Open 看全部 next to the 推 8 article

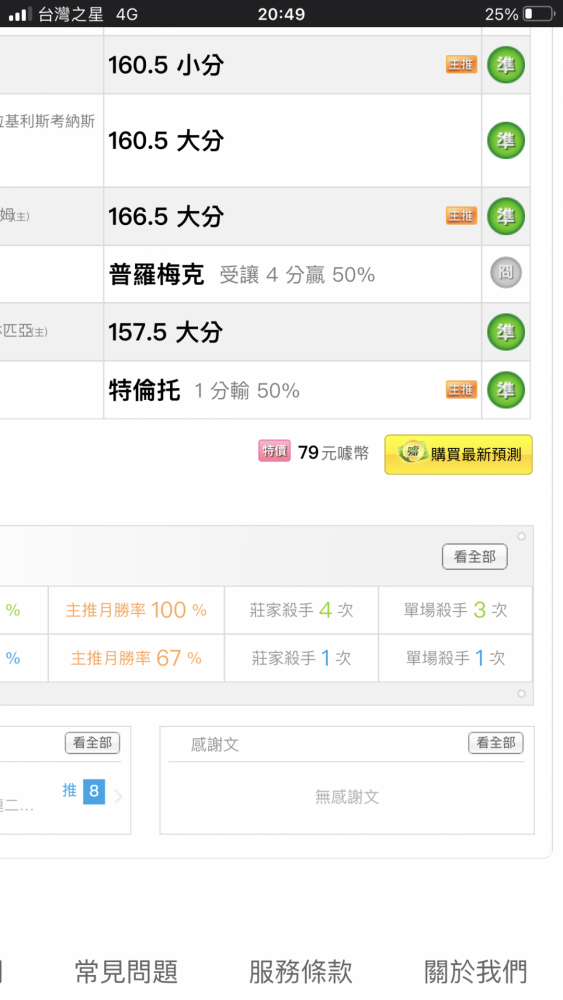[92, 742]
